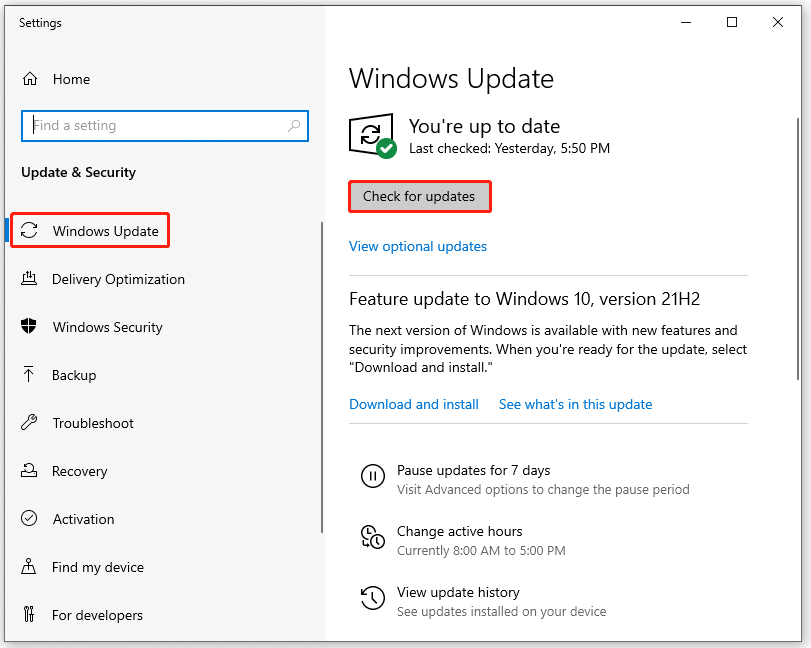Open the View optional updates link
The image size is (811, 648).
point(417,246)
